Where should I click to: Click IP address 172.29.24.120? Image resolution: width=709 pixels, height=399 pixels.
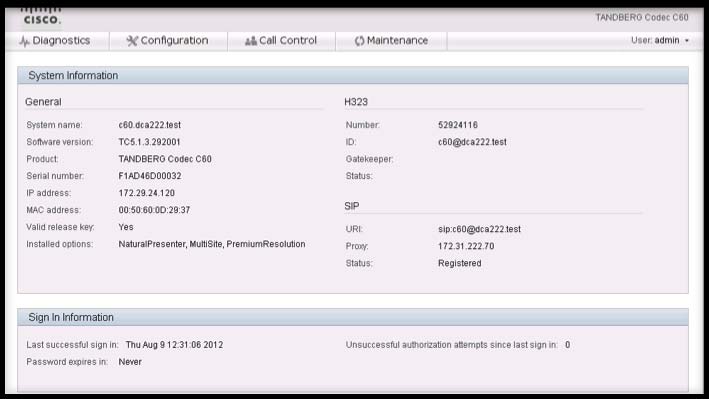pyautogui.click(x=147, y=193)
